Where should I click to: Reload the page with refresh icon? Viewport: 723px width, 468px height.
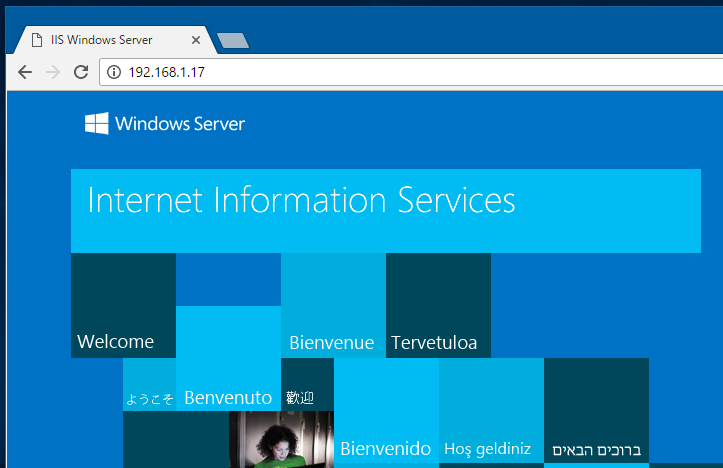81,72
